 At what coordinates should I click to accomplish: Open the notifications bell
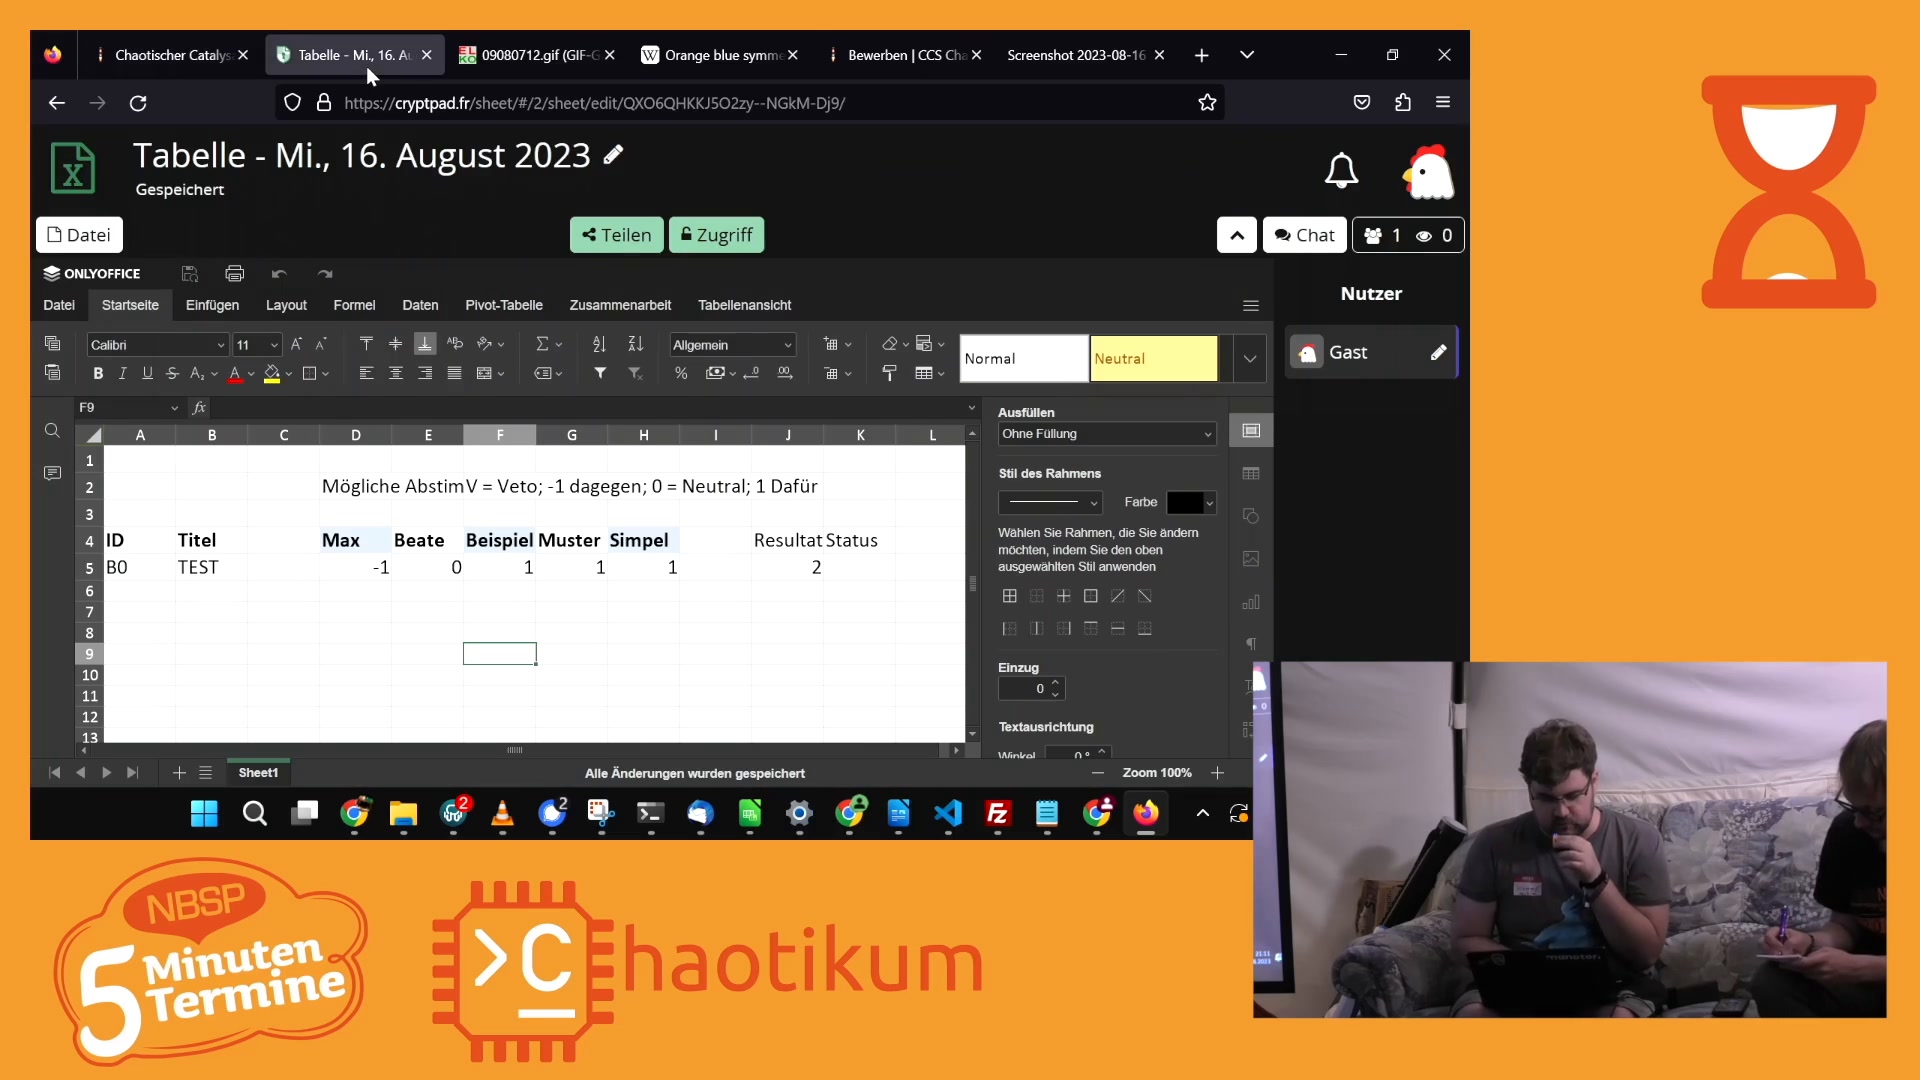tap(1341, 171)
